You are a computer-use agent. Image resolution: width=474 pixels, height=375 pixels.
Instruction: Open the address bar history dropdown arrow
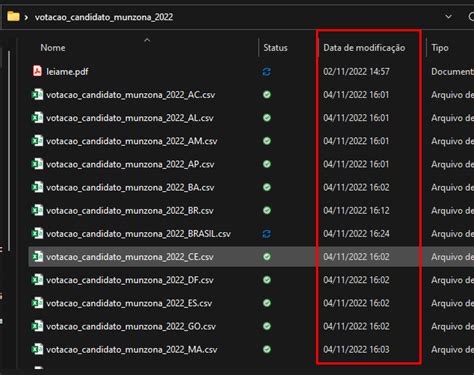click(x=449, y=16)
